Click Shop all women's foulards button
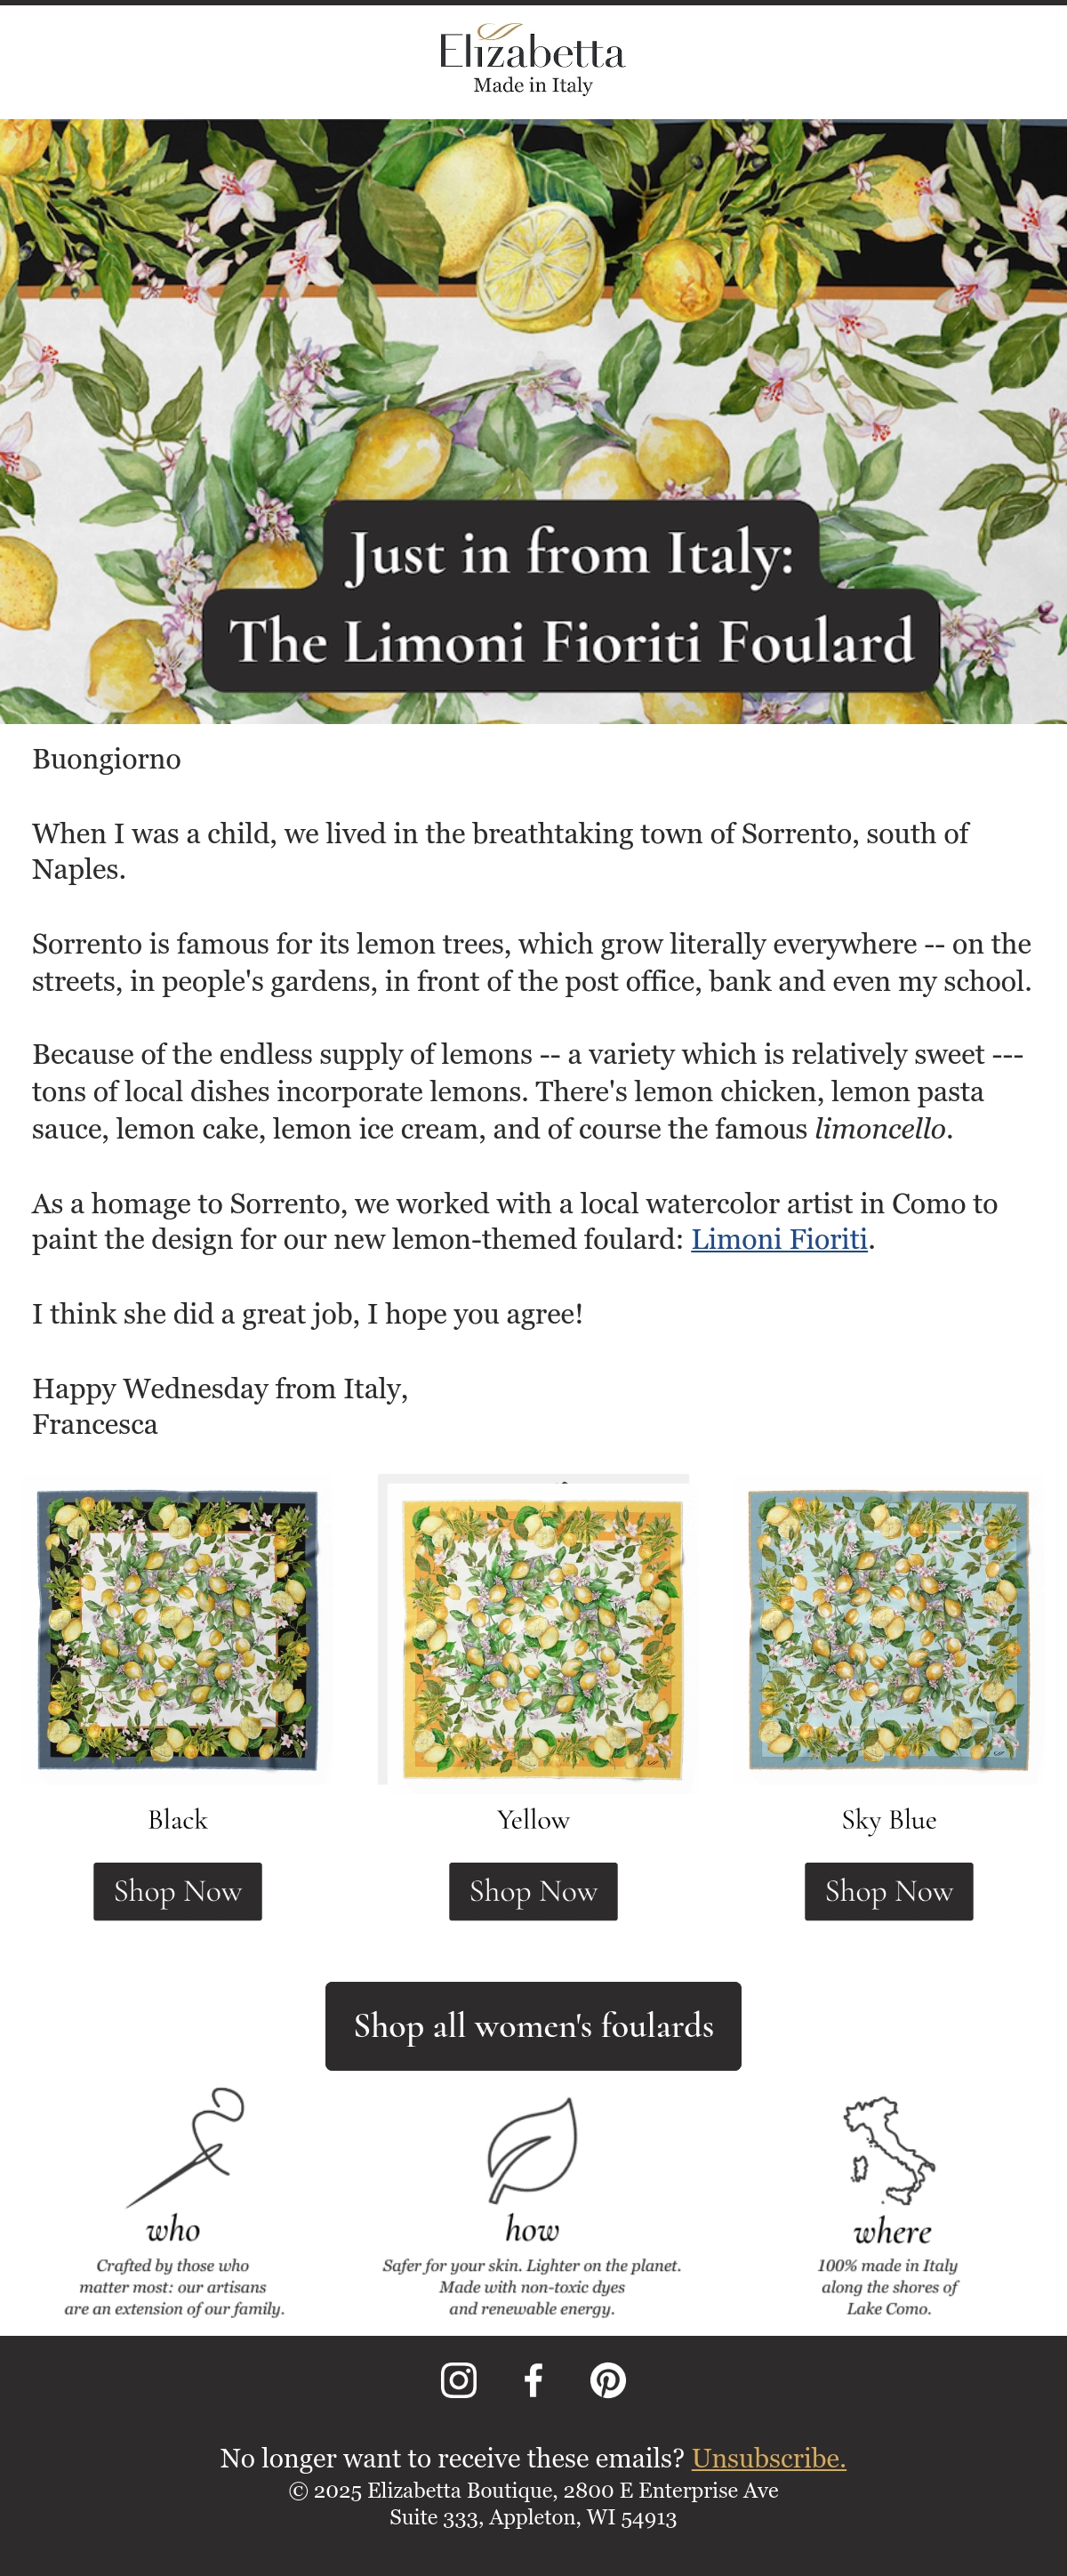1067x2576 pixels. (533, 2026)
